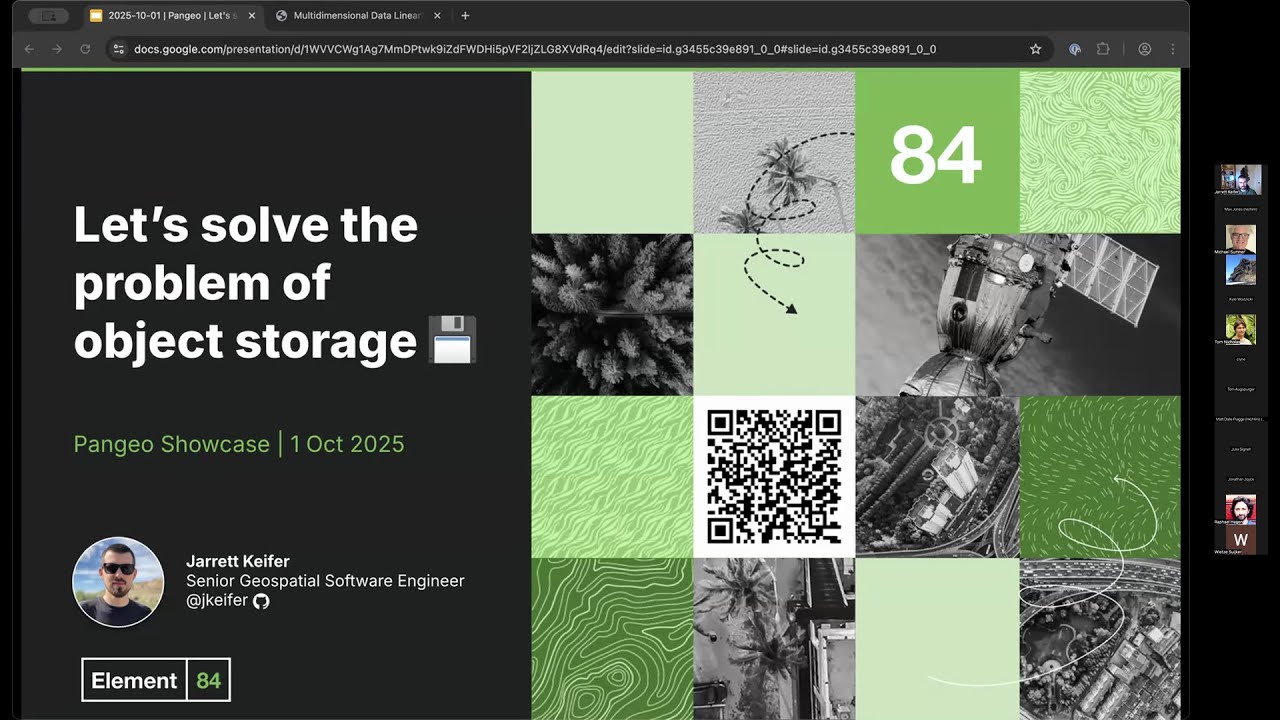Click the "Pangeo Showcase | 1 Oct 2025" text
This screenshot has width=1280, height=720.
(239, 444)
